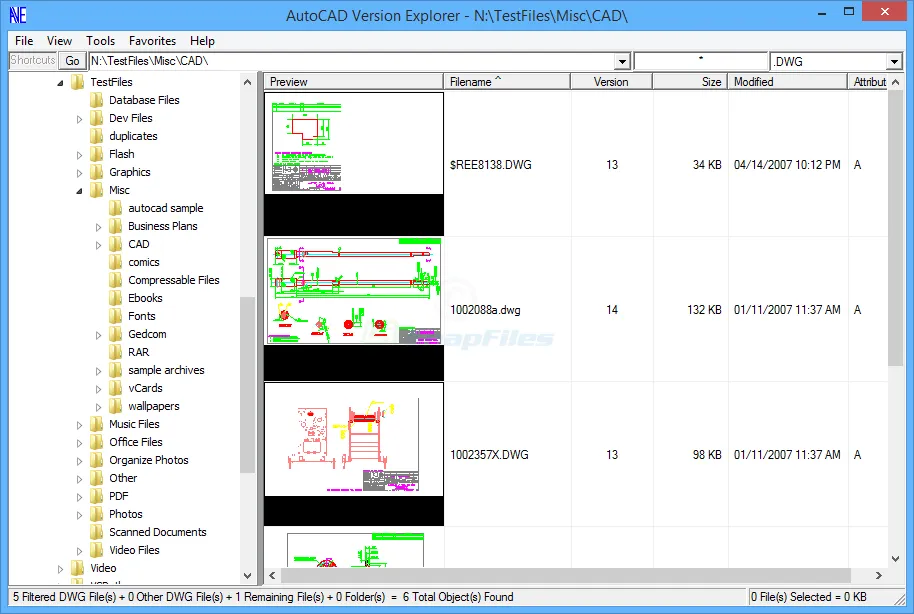Screen dimensions: 914x614
Task: Click the 1002088a.dwg preview thumbnail
Action: tap(354, 309)
